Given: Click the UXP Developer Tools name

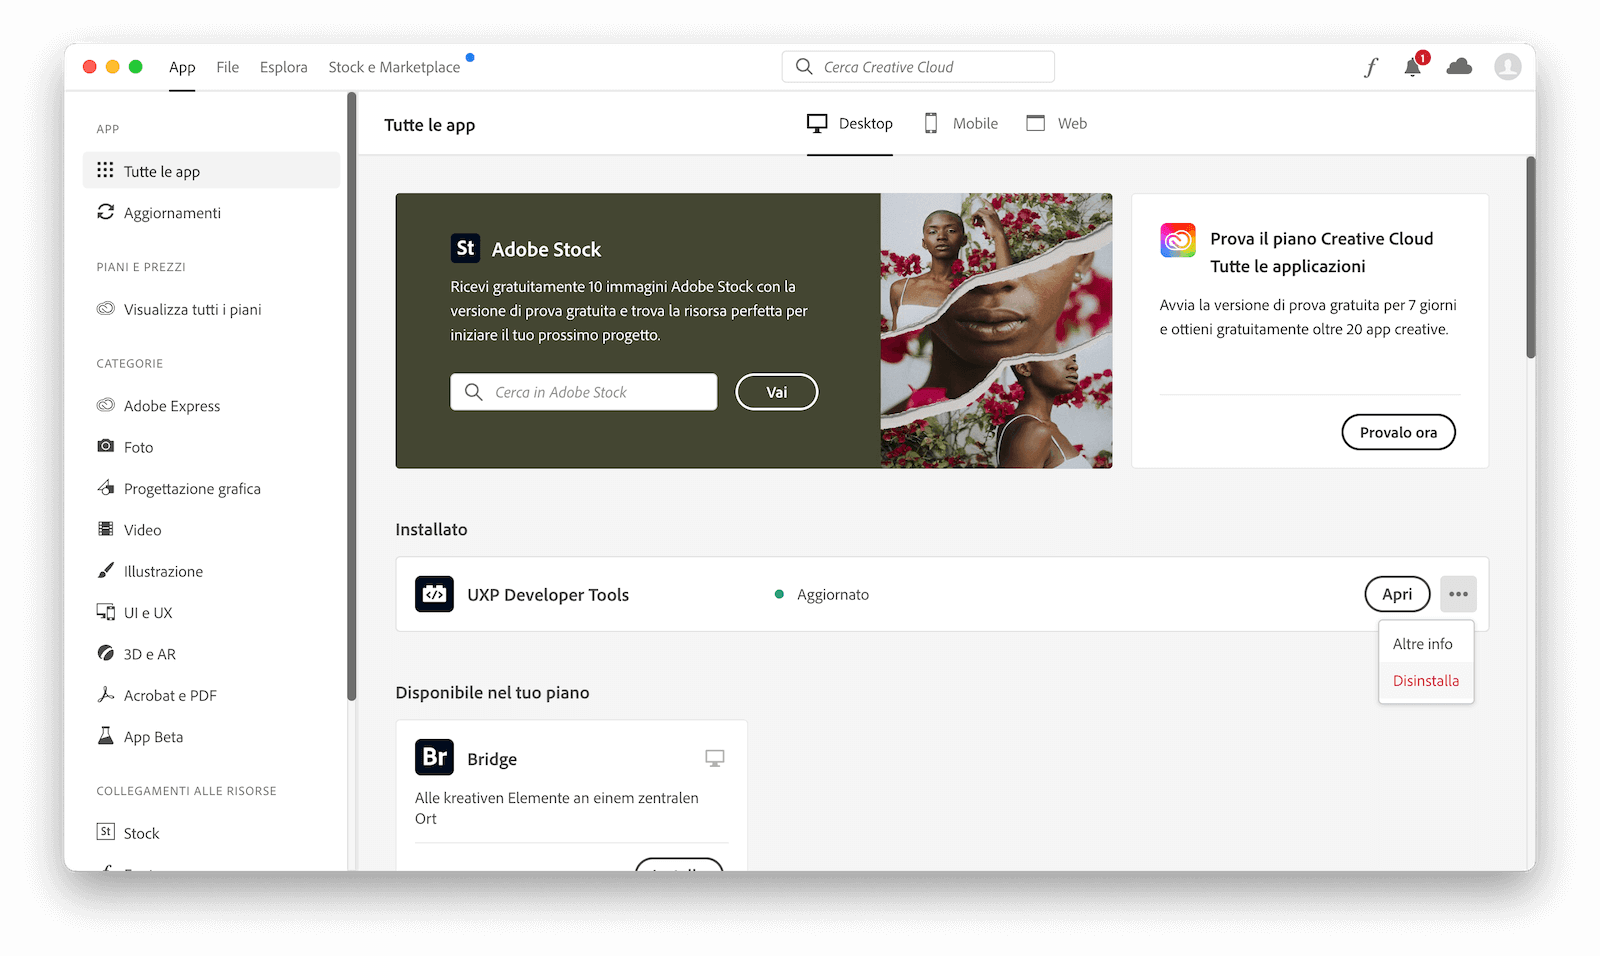Looking at the screenshot, I should click(548, 595).
